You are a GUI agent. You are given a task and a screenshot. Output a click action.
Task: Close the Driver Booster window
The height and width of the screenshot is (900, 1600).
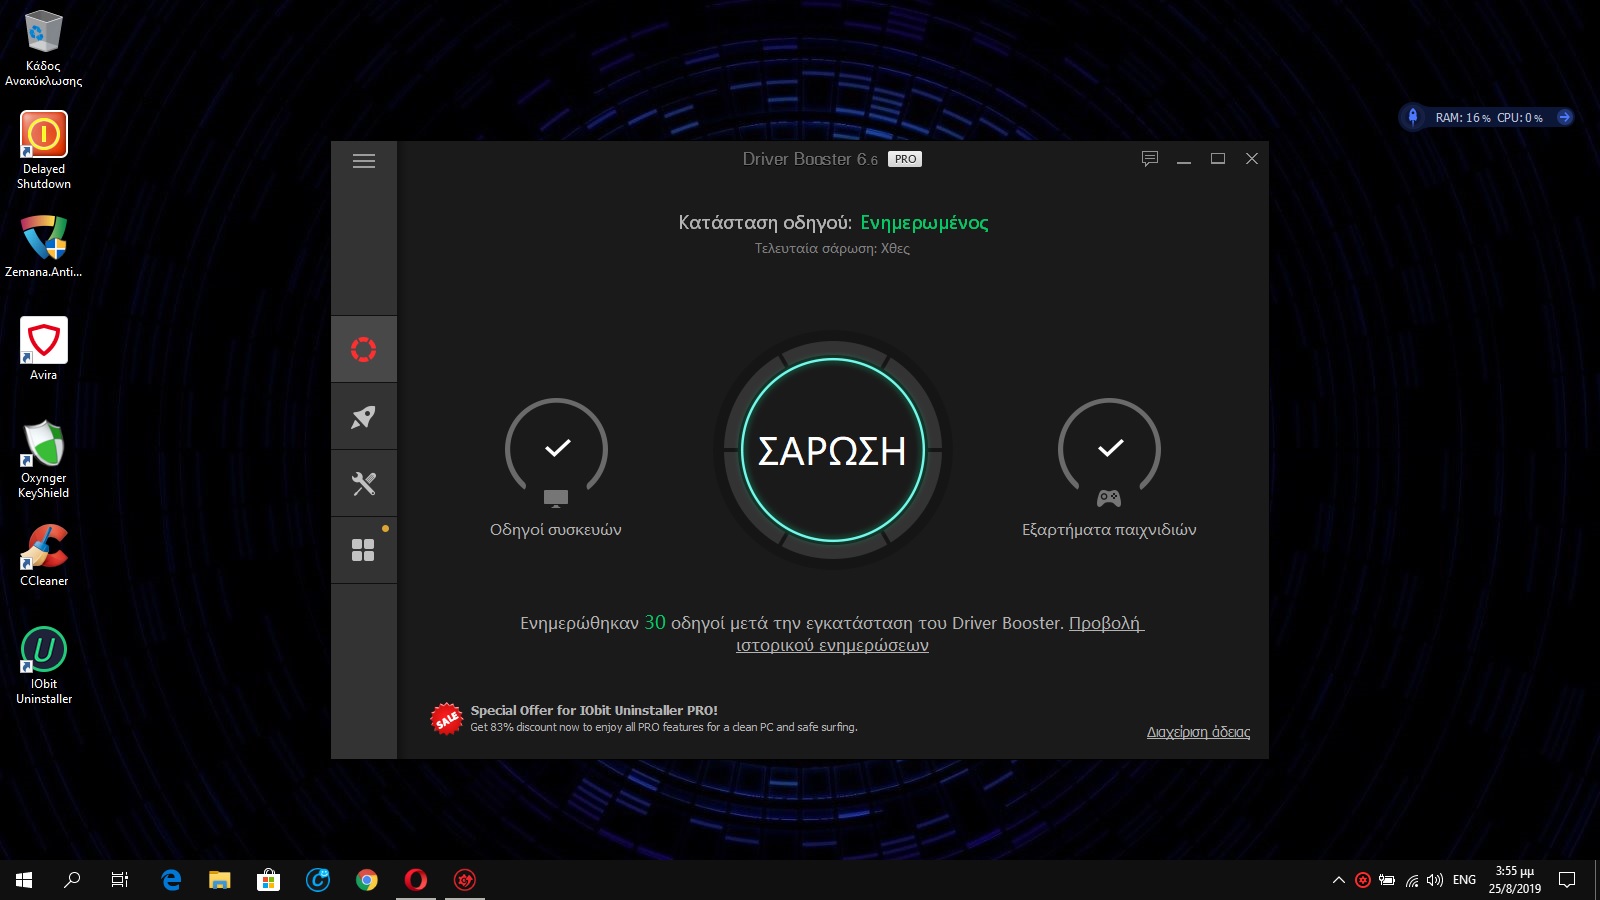1251,159
